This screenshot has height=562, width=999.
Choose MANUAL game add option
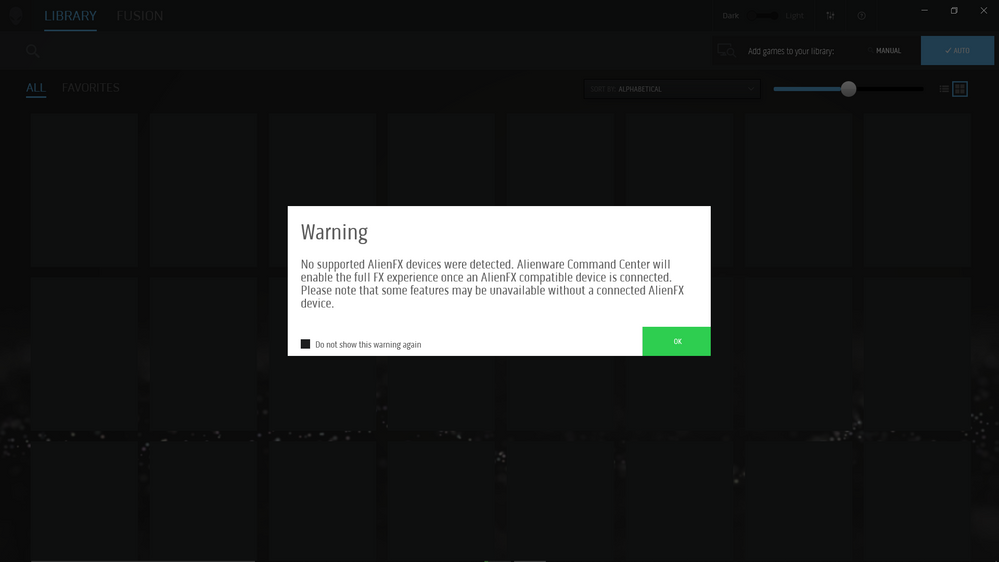pyautogui.click(x=884, y=51)
